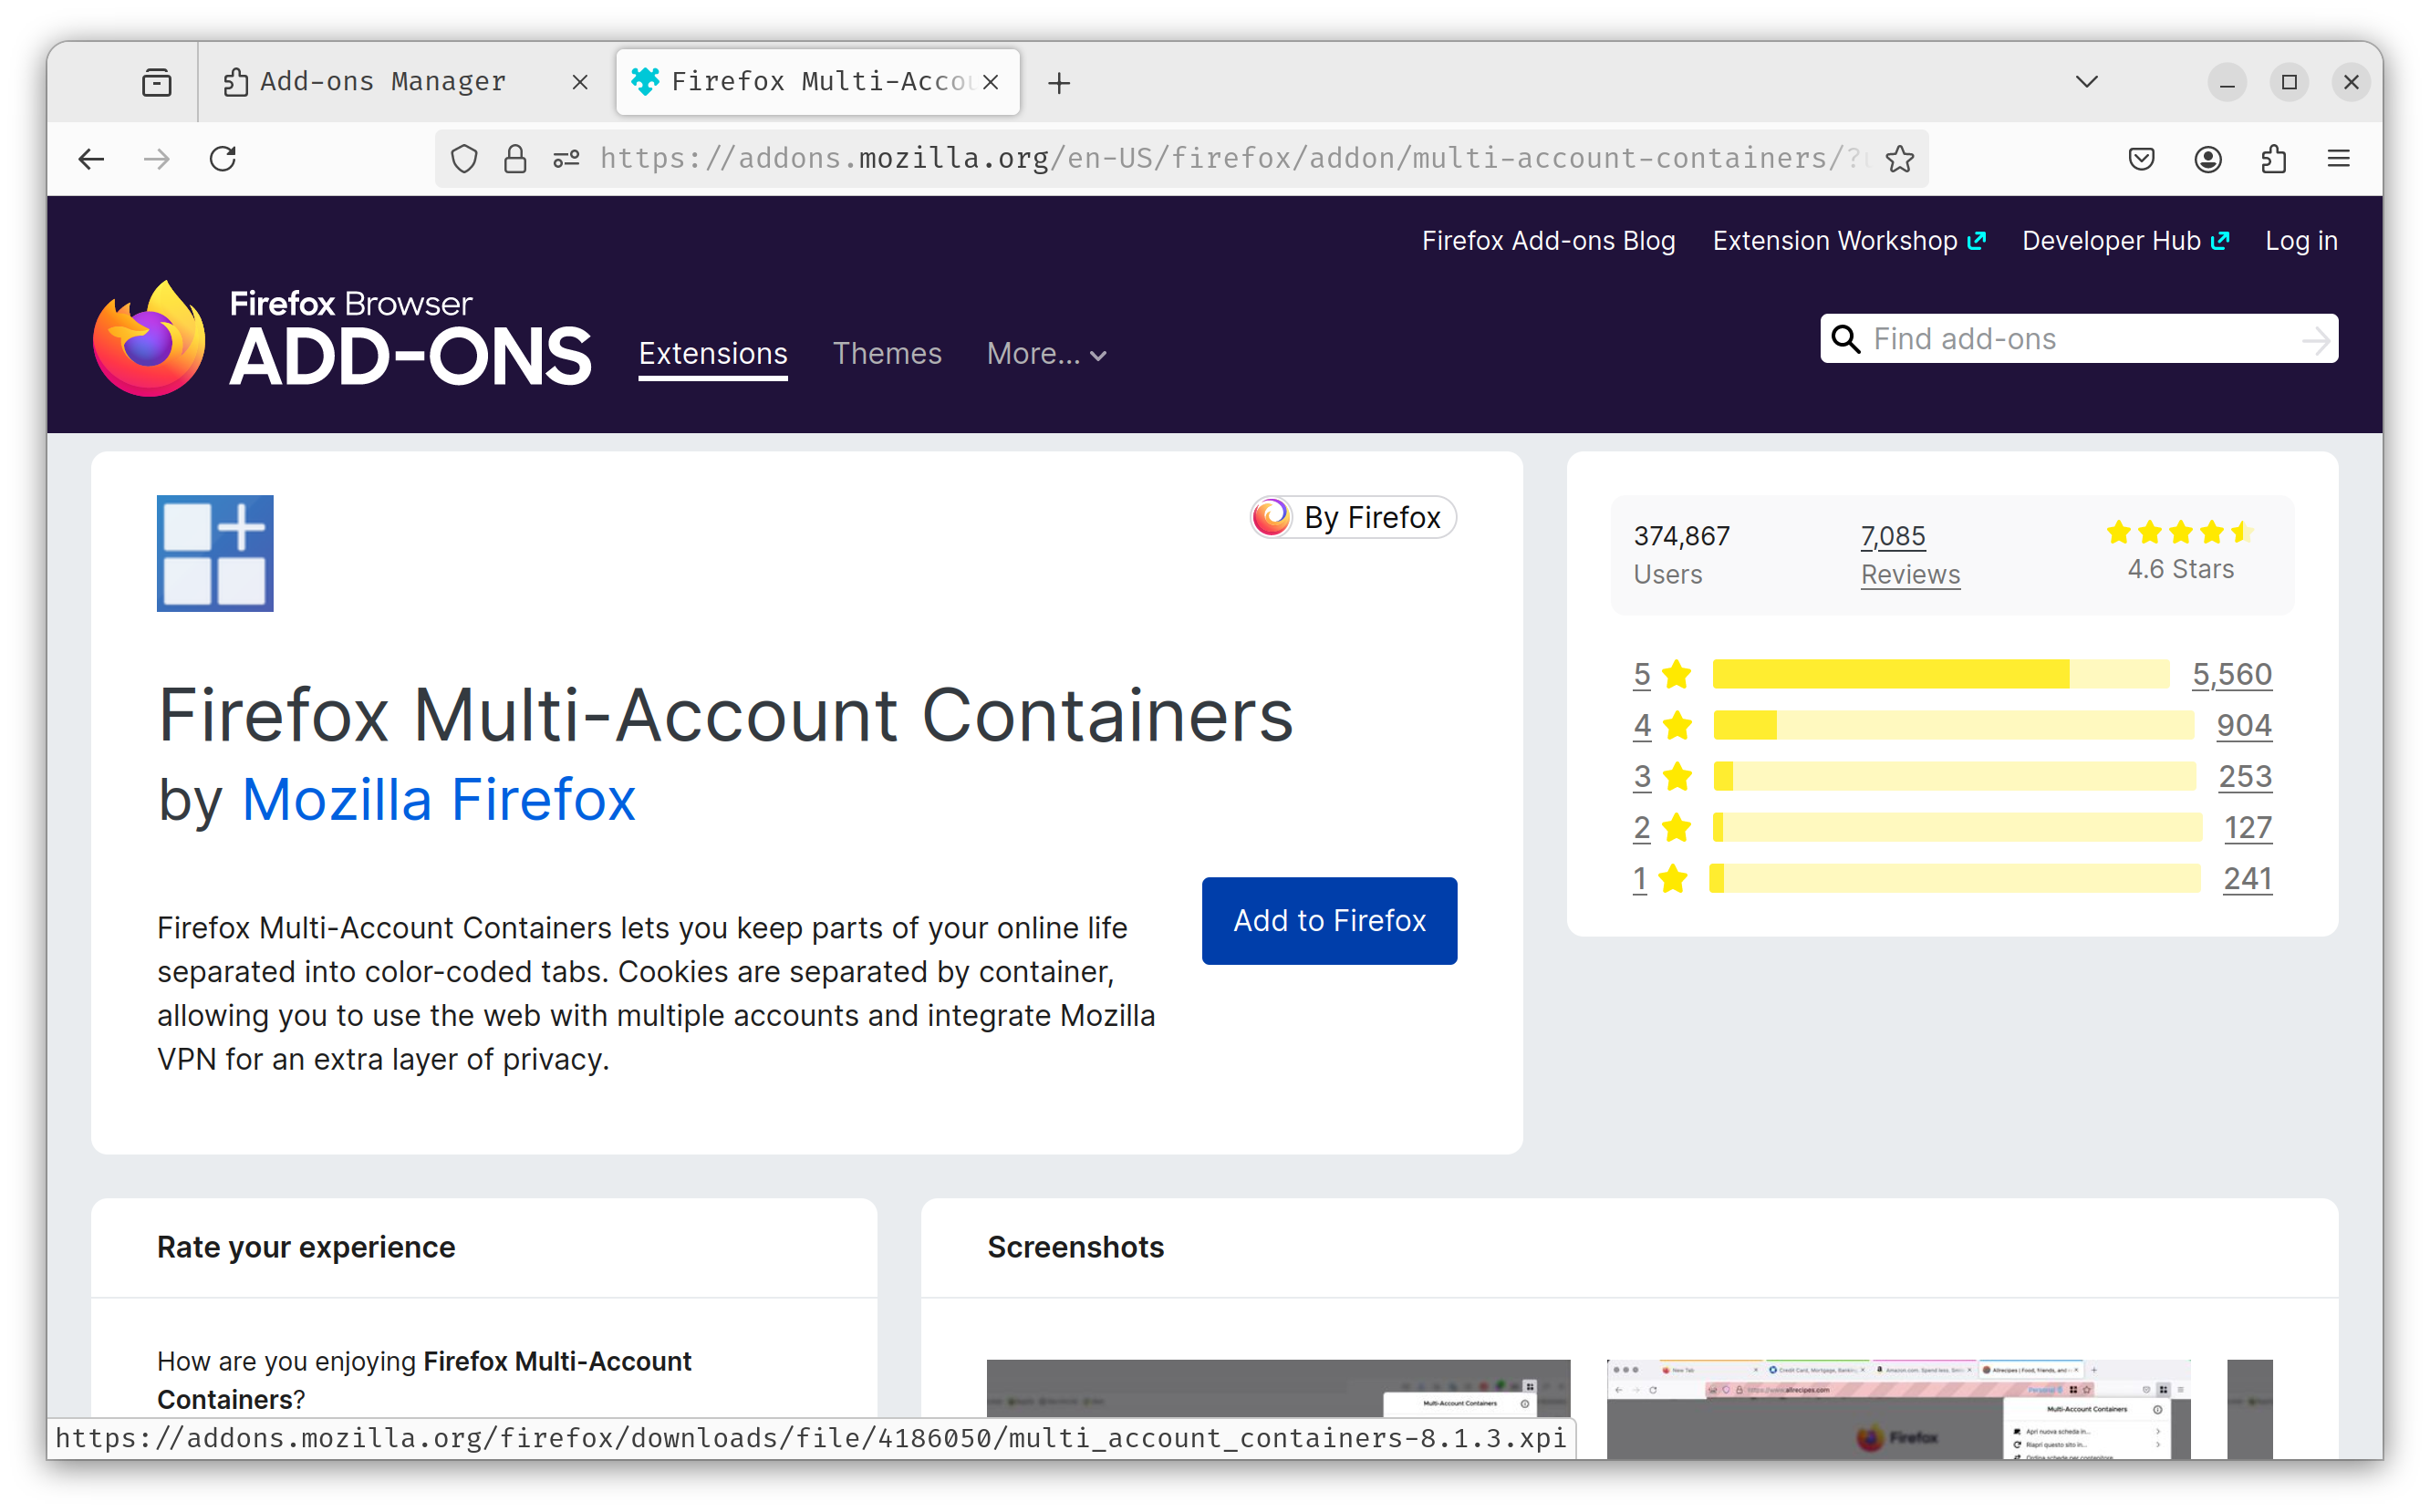Click the Multi-Account Containers extension icon
2430x1512 pixels.
coord(215,553)
